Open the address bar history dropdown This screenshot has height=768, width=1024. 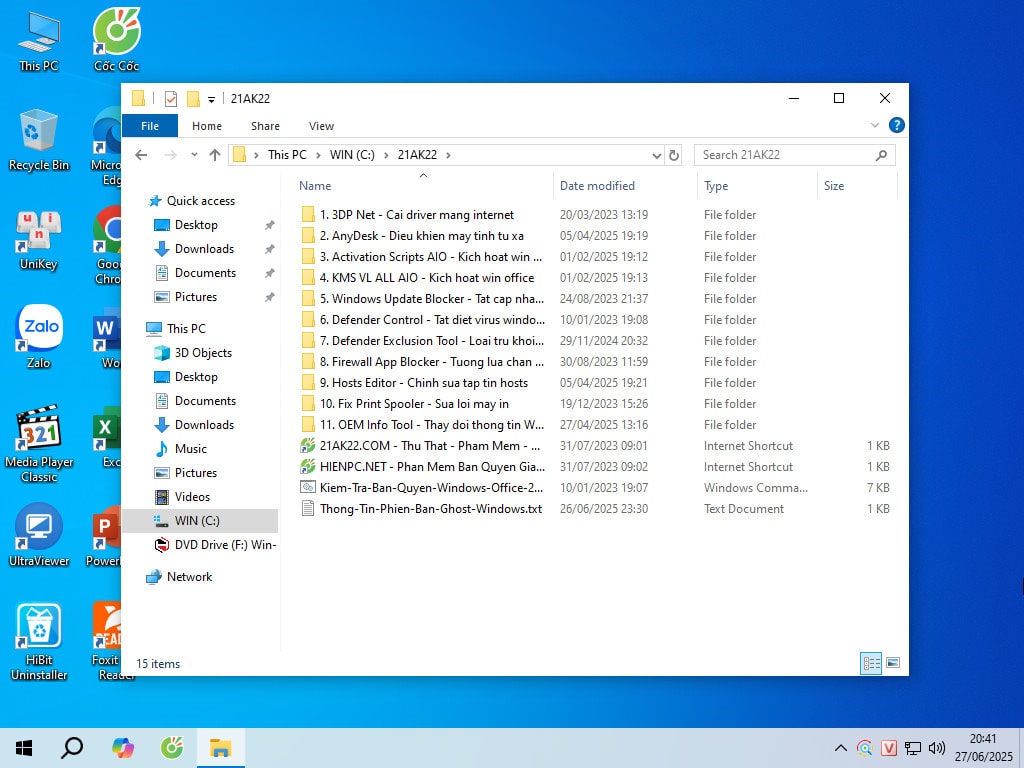[x=656, y=155]
